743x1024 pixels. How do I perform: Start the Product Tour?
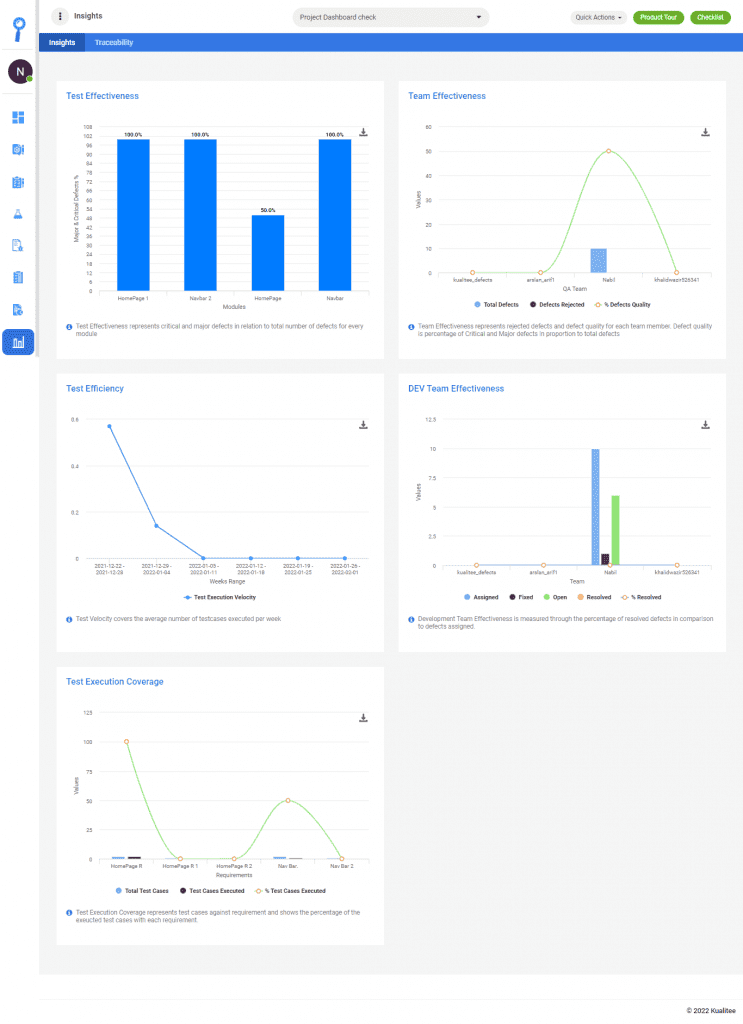point(658,17)
